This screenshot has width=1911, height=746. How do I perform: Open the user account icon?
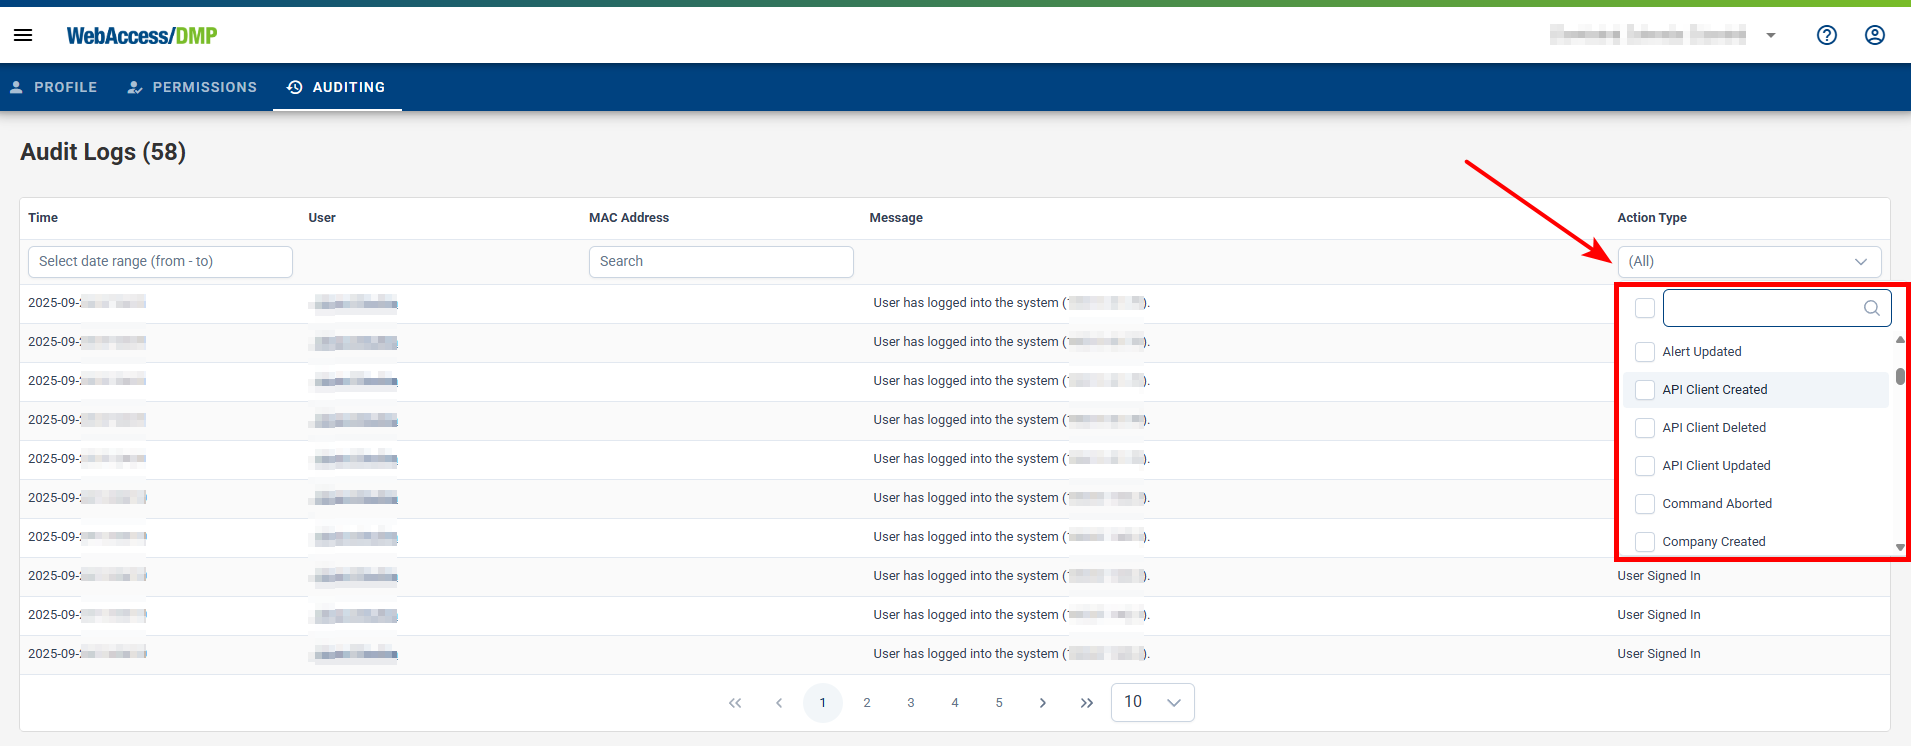point(1874,35)
